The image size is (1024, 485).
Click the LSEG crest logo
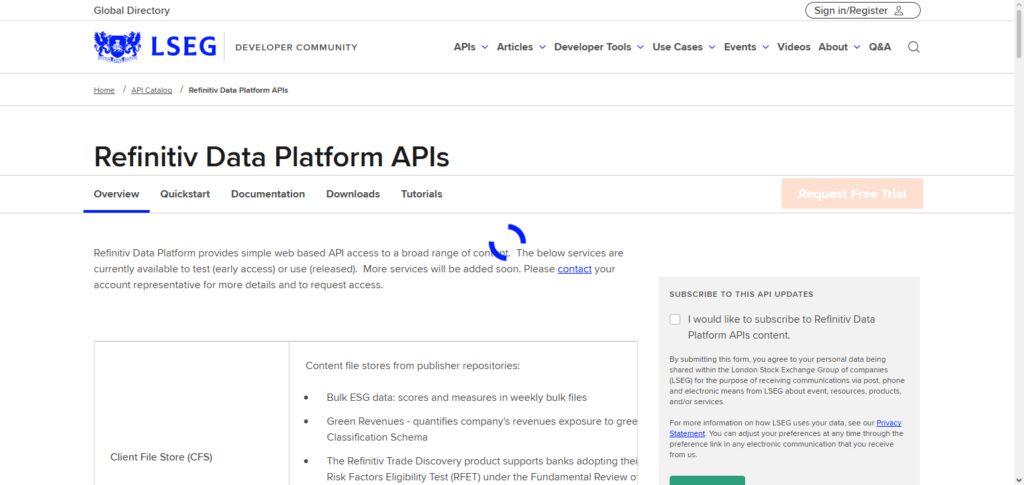118,46
